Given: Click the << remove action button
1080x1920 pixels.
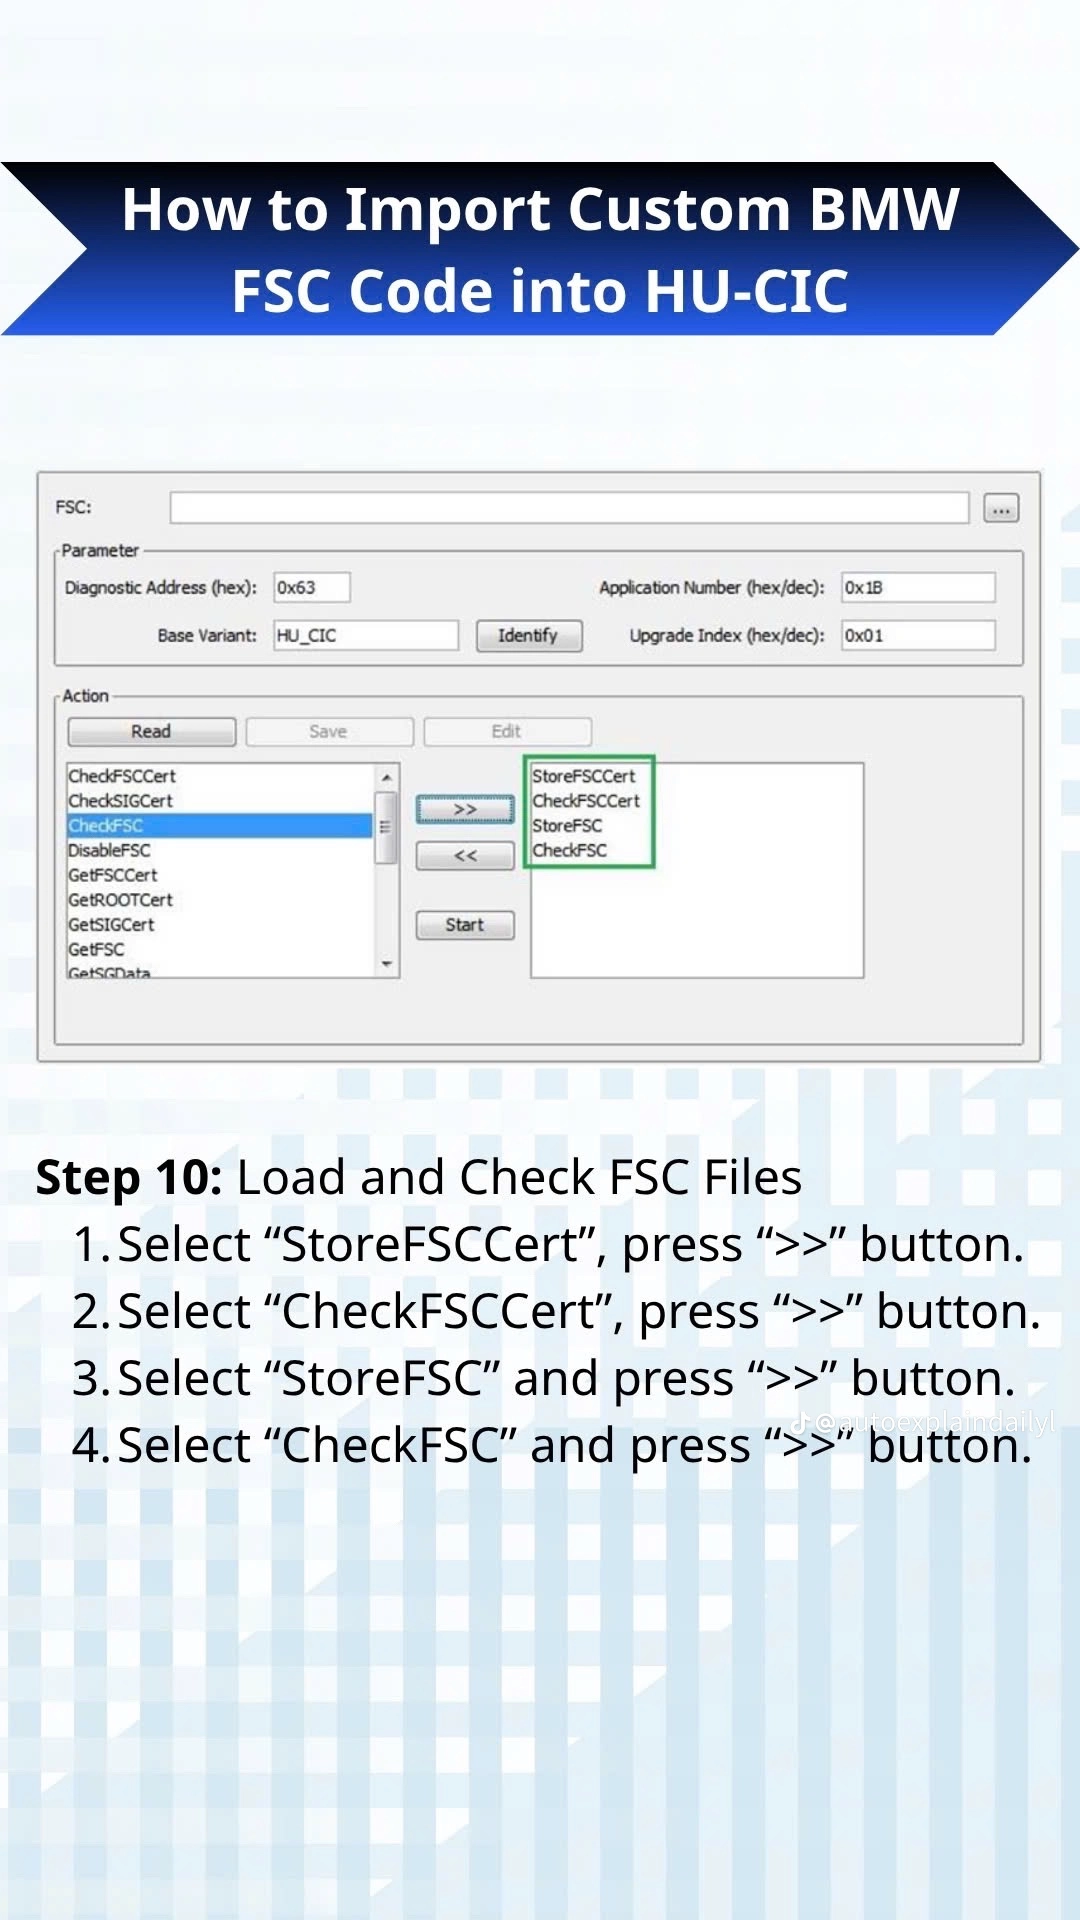Looking at the screenshot, I should click(465, 856).
